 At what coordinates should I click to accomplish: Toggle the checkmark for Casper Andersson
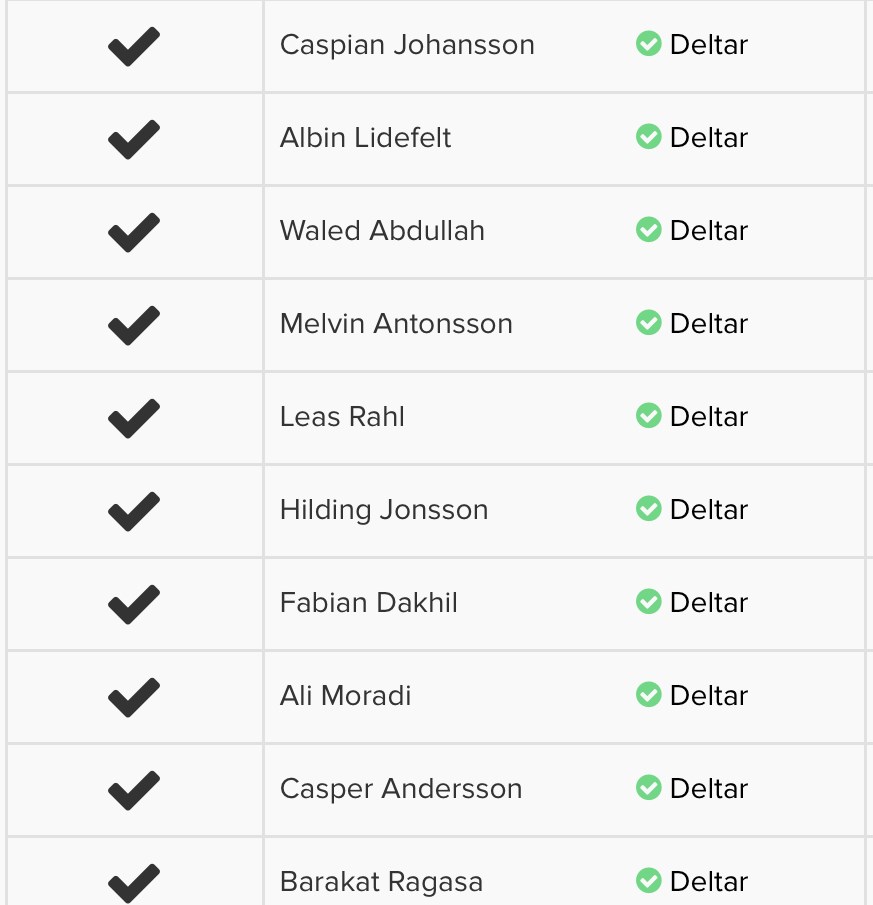(134, 790)
